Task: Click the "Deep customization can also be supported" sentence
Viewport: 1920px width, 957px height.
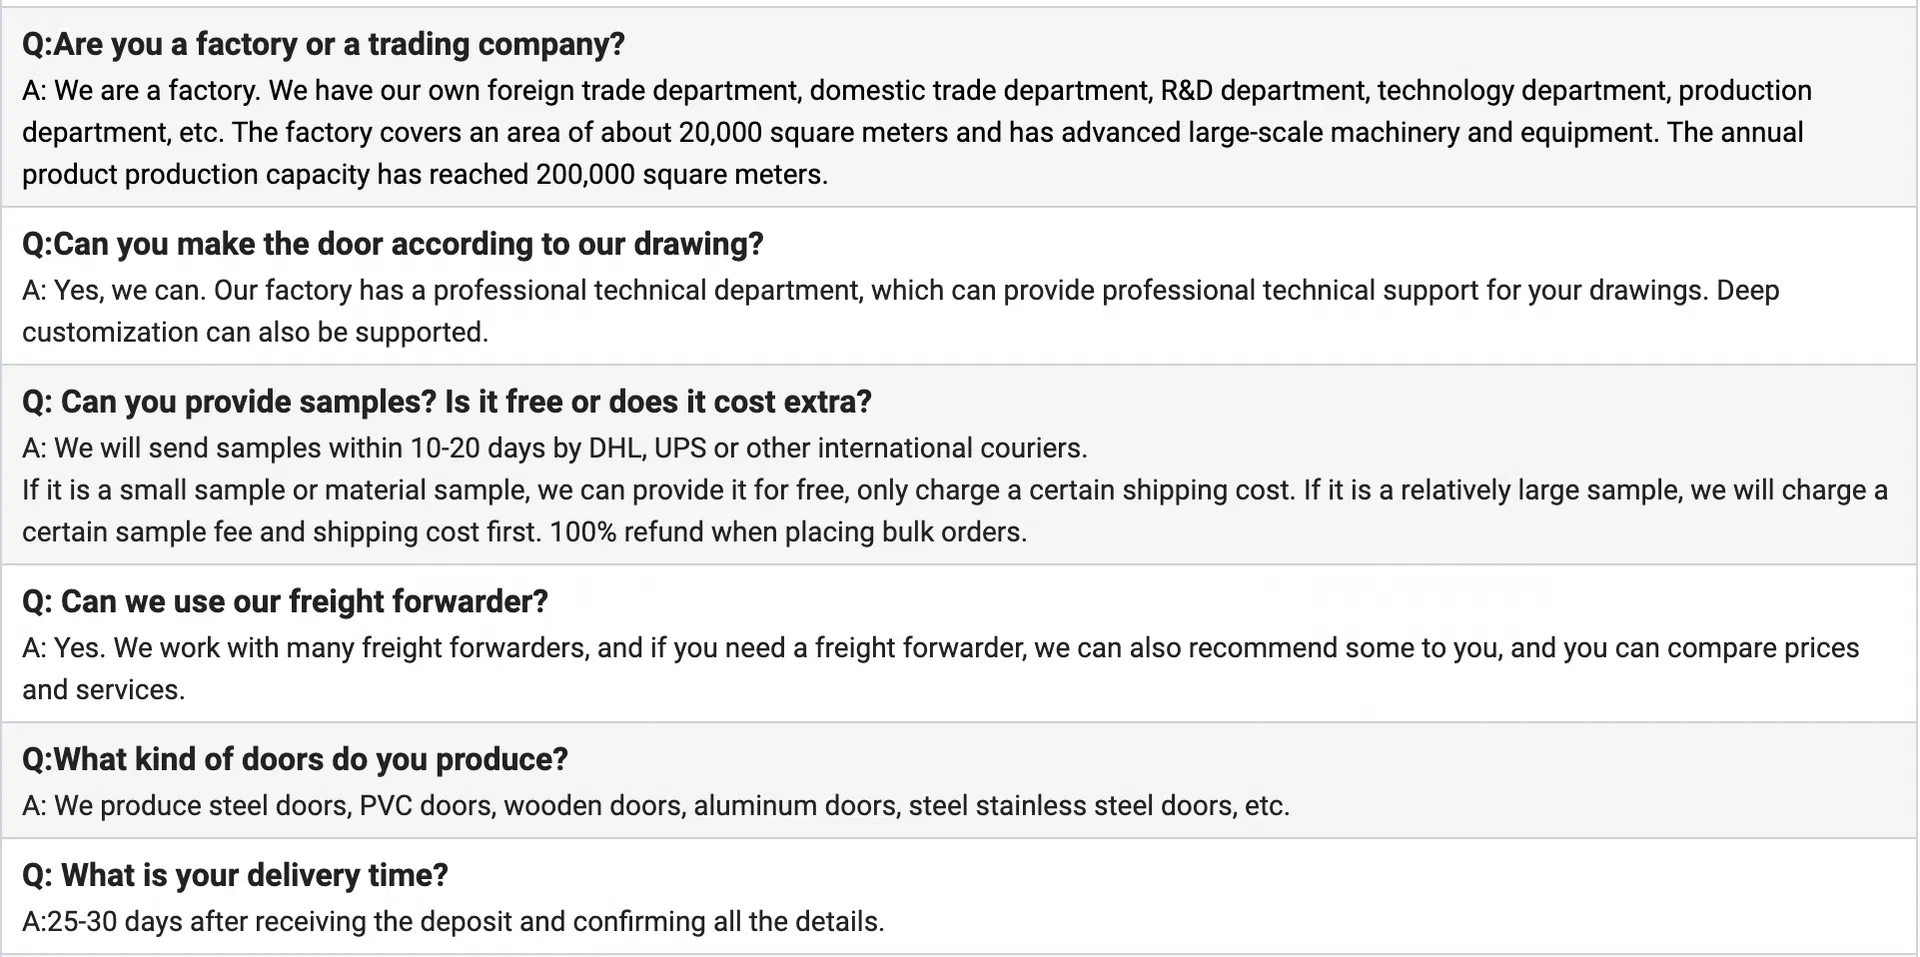Action: pos(255,333)
